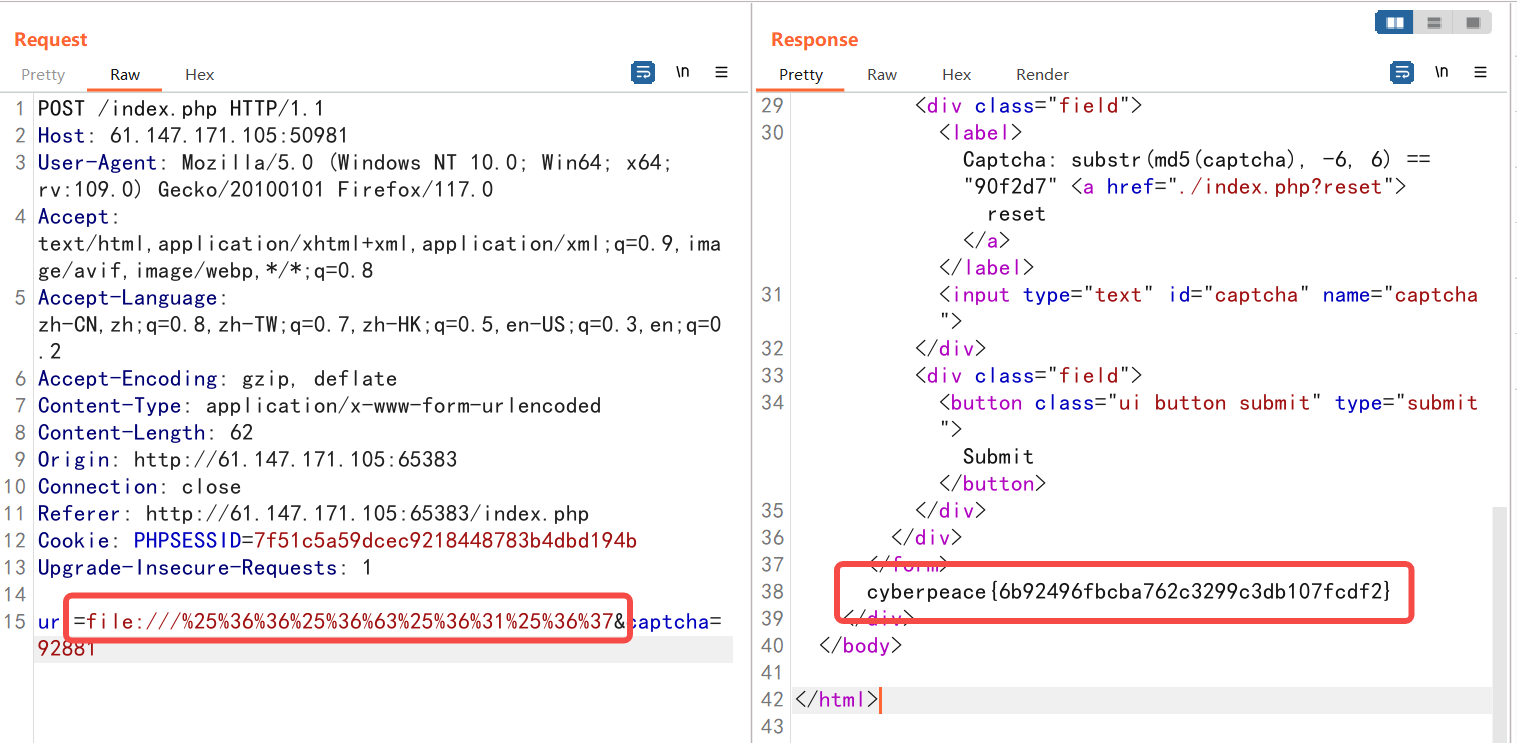
Task: Click the POST /index.php HTTP/1.1 line
Action: coord(181,108)
